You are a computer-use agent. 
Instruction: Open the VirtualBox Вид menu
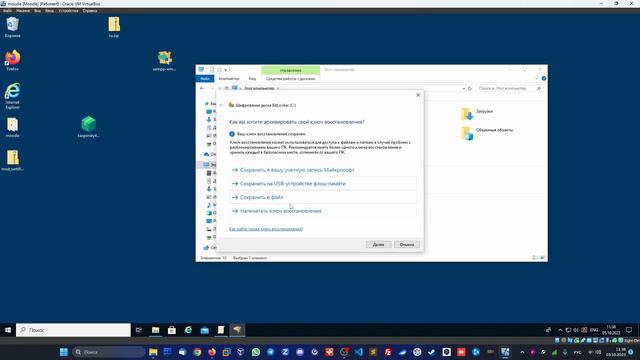click(38, 11)
